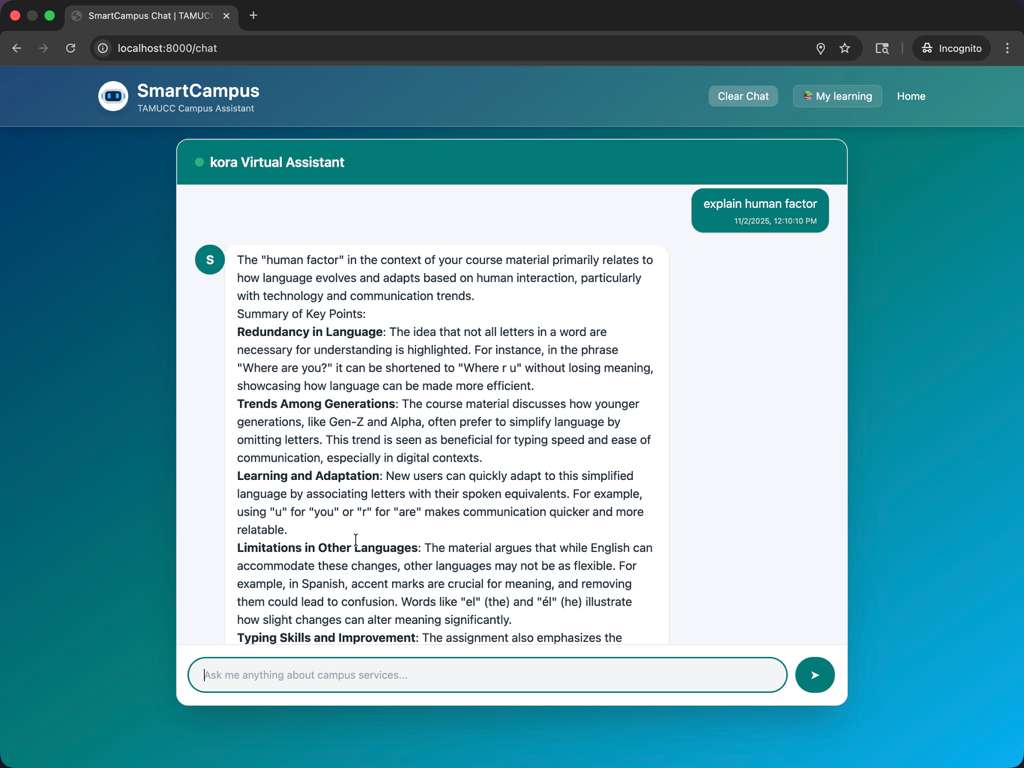Click the 'Redundancy in Language' heading

pyautogui.click(x=310, y=332)
